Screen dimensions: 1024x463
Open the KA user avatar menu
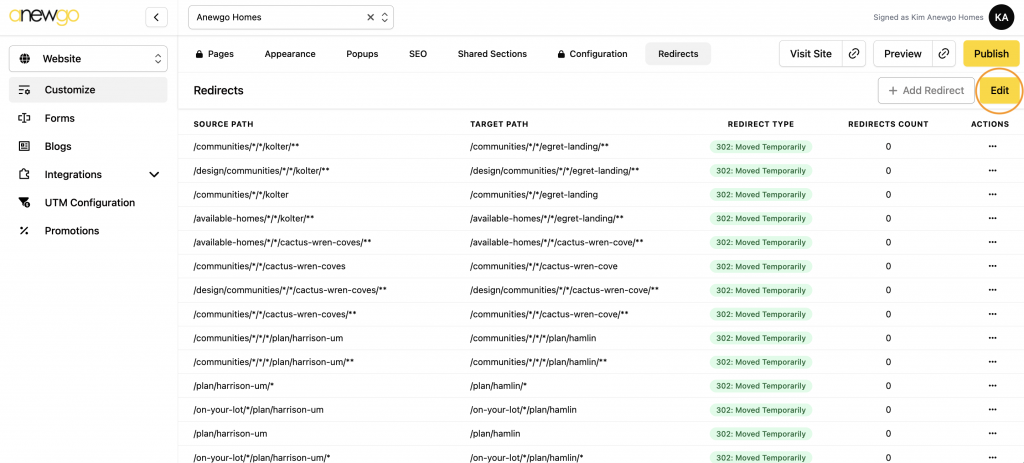click(x=1001, y=17)
